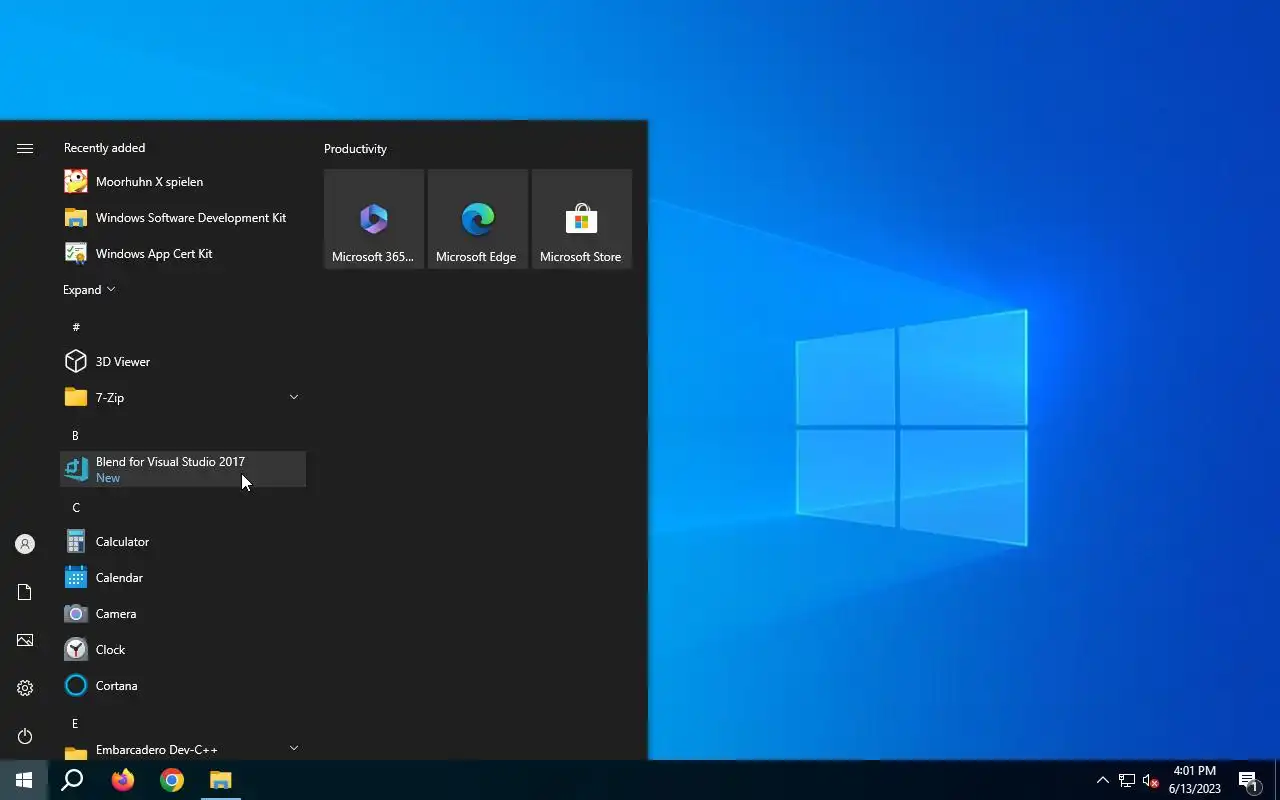Launch Google Chrome from taskbar
1280x800 pixels.
click(x=172, y=780)
